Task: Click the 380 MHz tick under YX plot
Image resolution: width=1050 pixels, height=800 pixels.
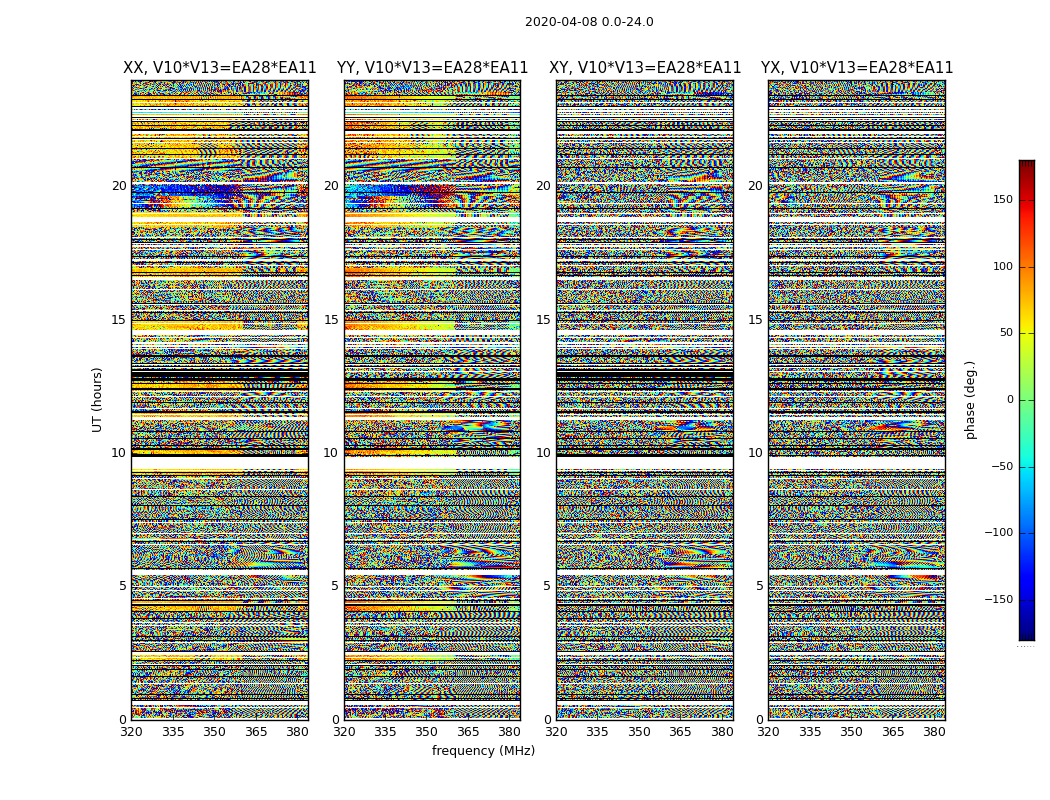Action: 934,732
